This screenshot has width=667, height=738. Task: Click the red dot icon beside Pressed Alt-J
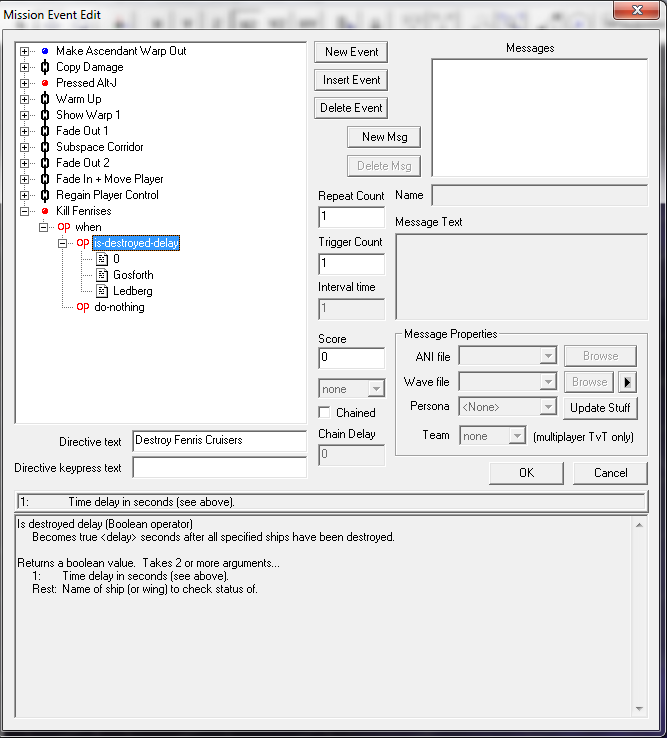point(45,83)
